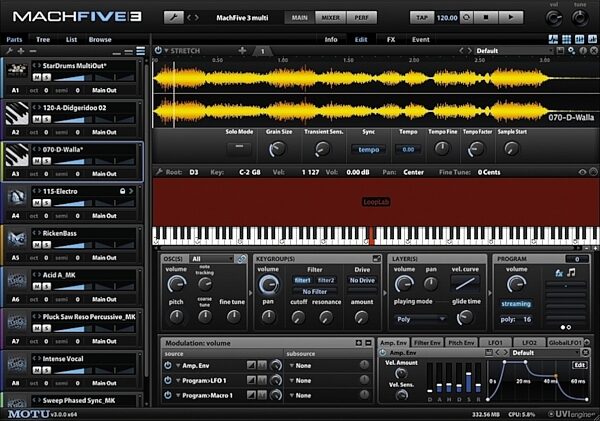Click the link icon in the OSC(S) panel

[241, 259]
